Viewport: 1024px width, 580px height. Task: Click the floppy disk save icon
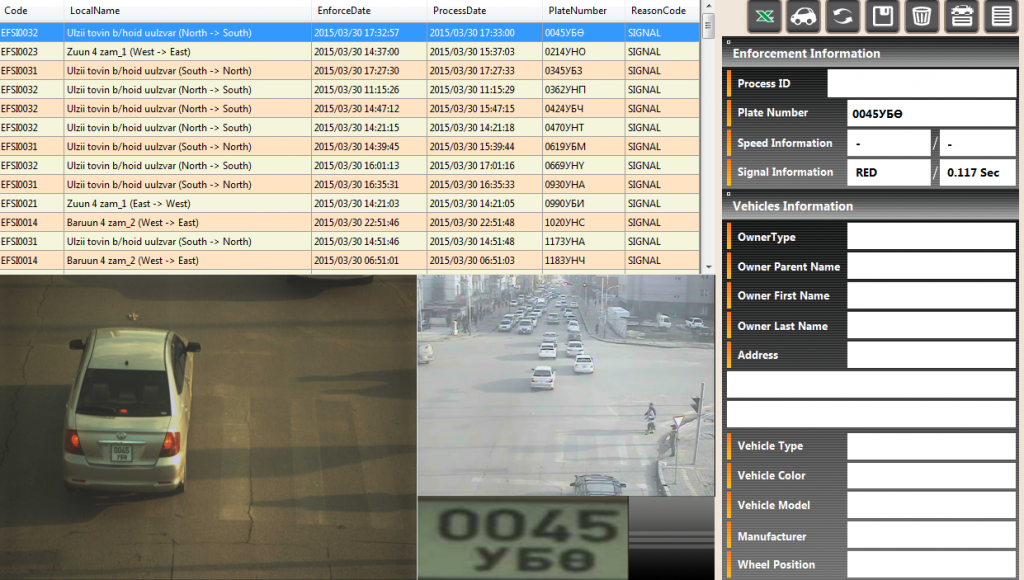point(882,16)
